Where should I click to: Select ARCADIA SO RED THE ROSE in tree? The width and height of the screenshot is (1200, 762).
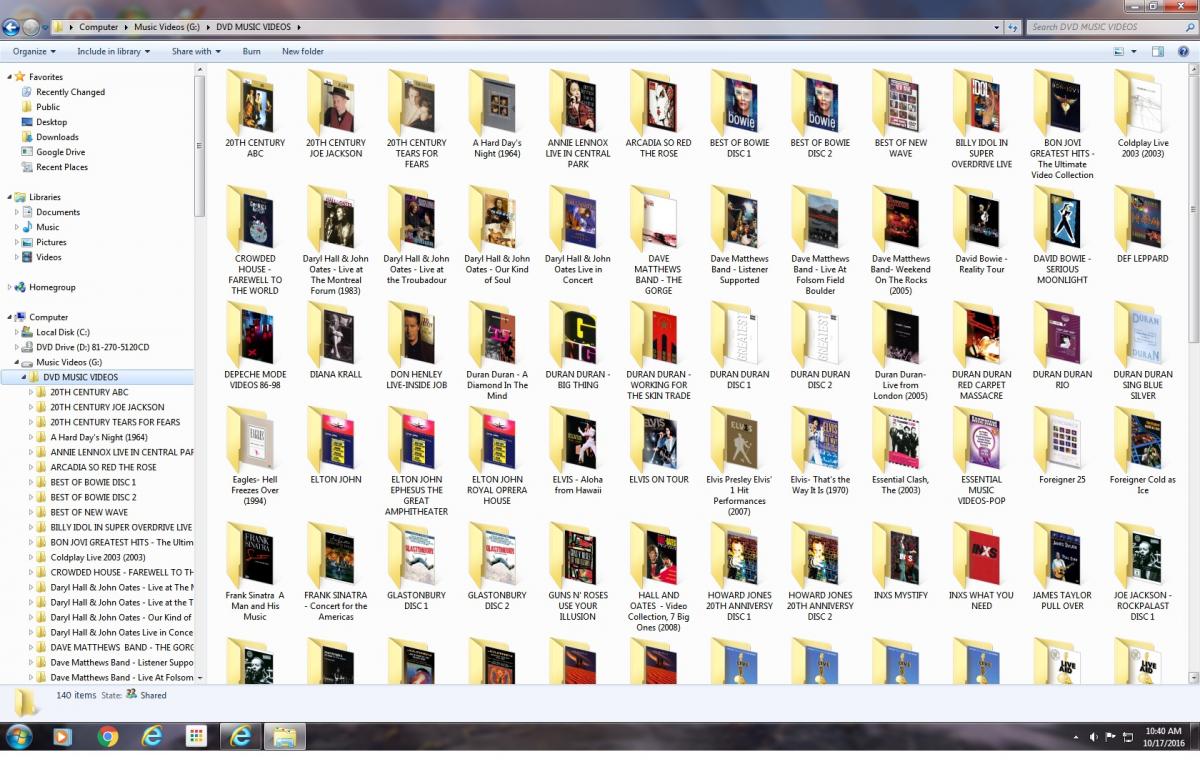tap(103, 467)
